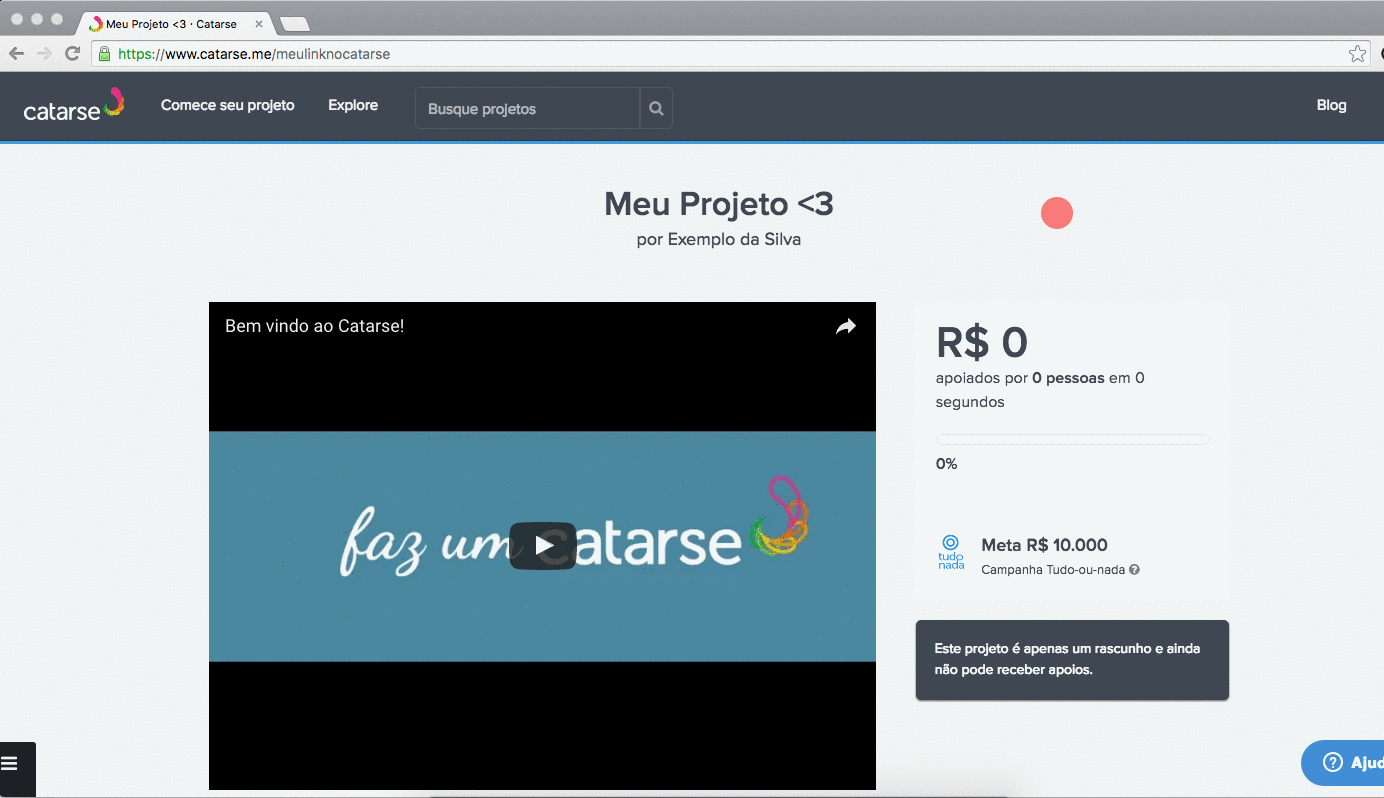Click the Meta R$ 10.000 goal text

(x=1045, y=545)
